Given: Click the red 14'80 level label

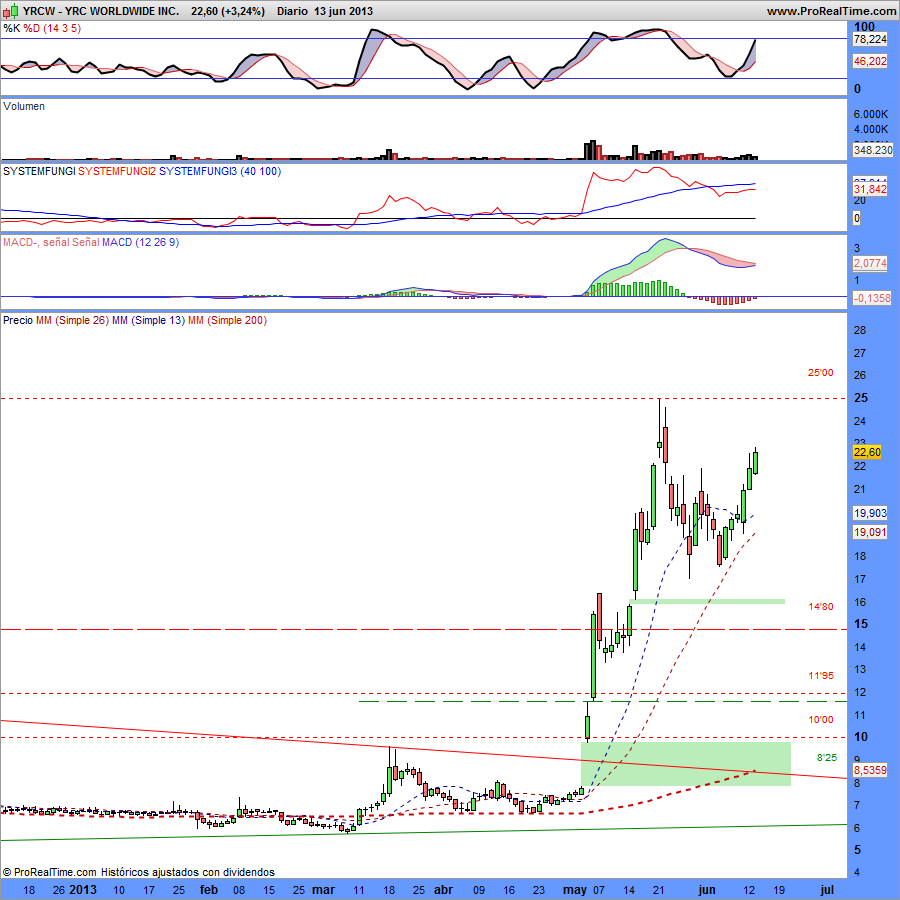Looking at the screenshot, I should click(x=820, y=607).
